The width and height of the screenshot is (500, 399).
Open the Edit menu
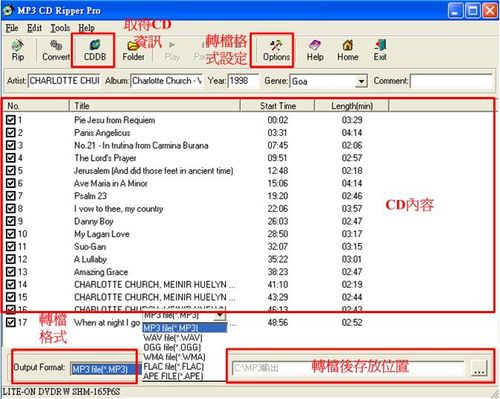tap(34, 28)
